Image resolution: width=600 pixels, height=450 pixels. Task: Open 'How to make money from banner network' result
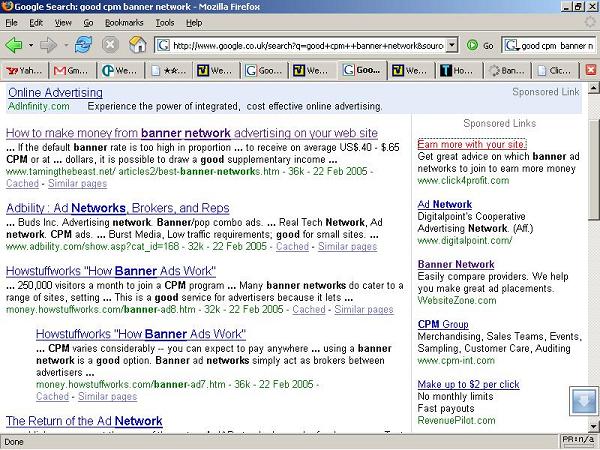(x=192, y=133)
